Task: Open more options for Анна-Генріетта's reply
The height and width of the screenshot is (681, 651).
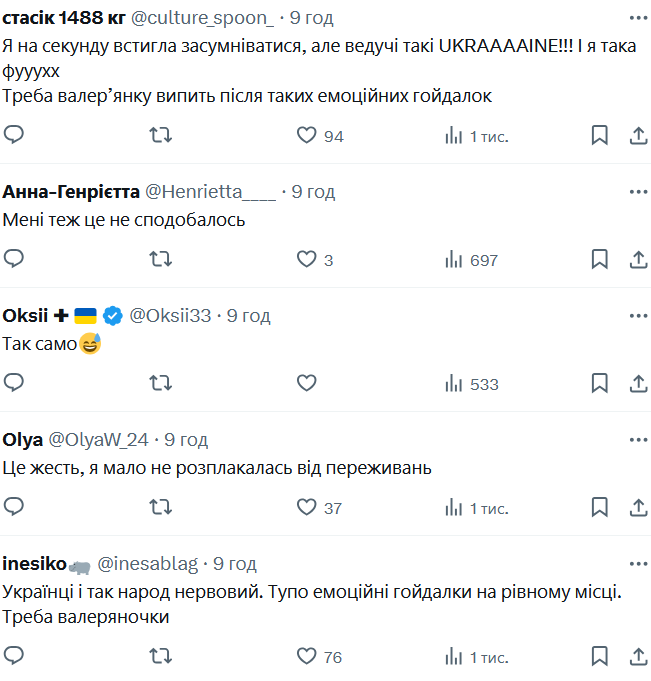Action: click(x=637, y=191)
